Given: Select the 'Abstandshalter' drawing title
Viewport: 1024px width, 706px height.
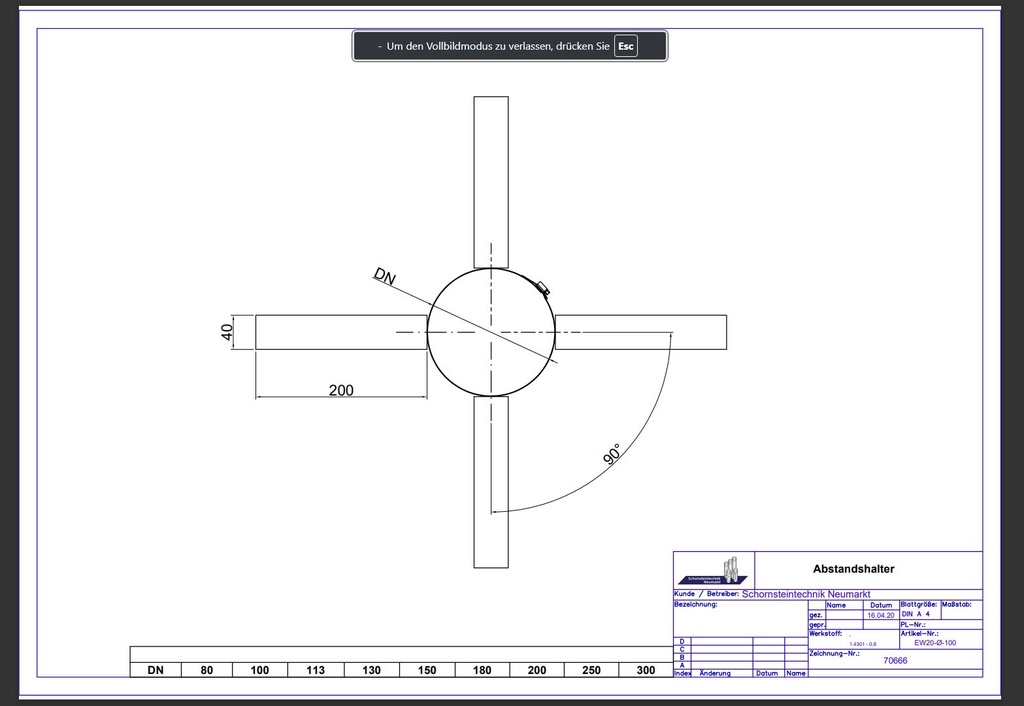Looking at the screenshot, I should 854,569.
